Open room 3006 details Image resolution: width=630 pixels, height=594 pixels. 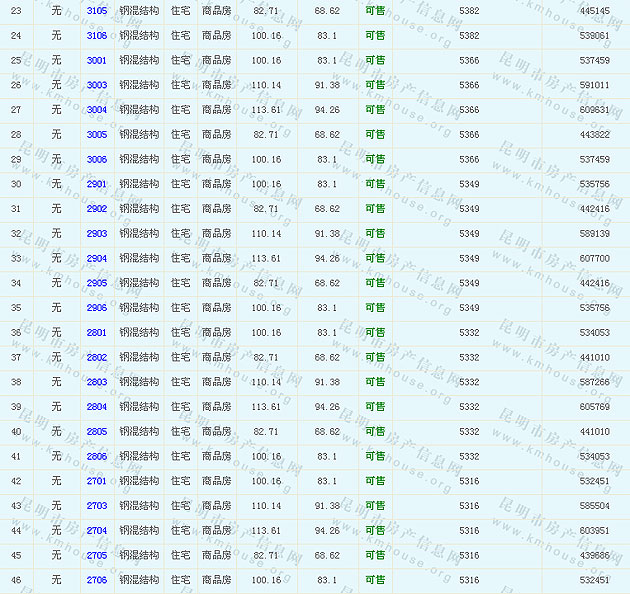(x=97, y=159)
